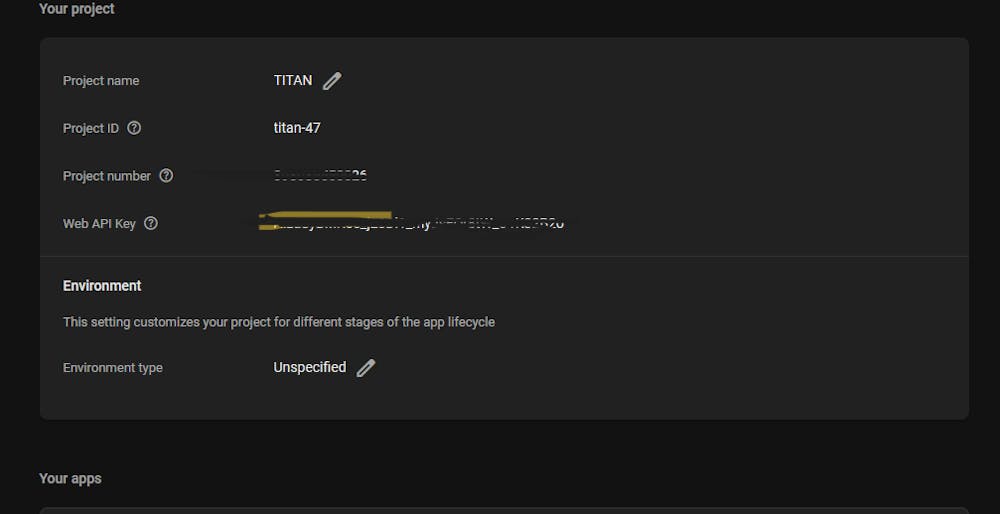This screenshot has height=514, width=1000.
Task: Click the Environment type label
Action: coord(112,368)
